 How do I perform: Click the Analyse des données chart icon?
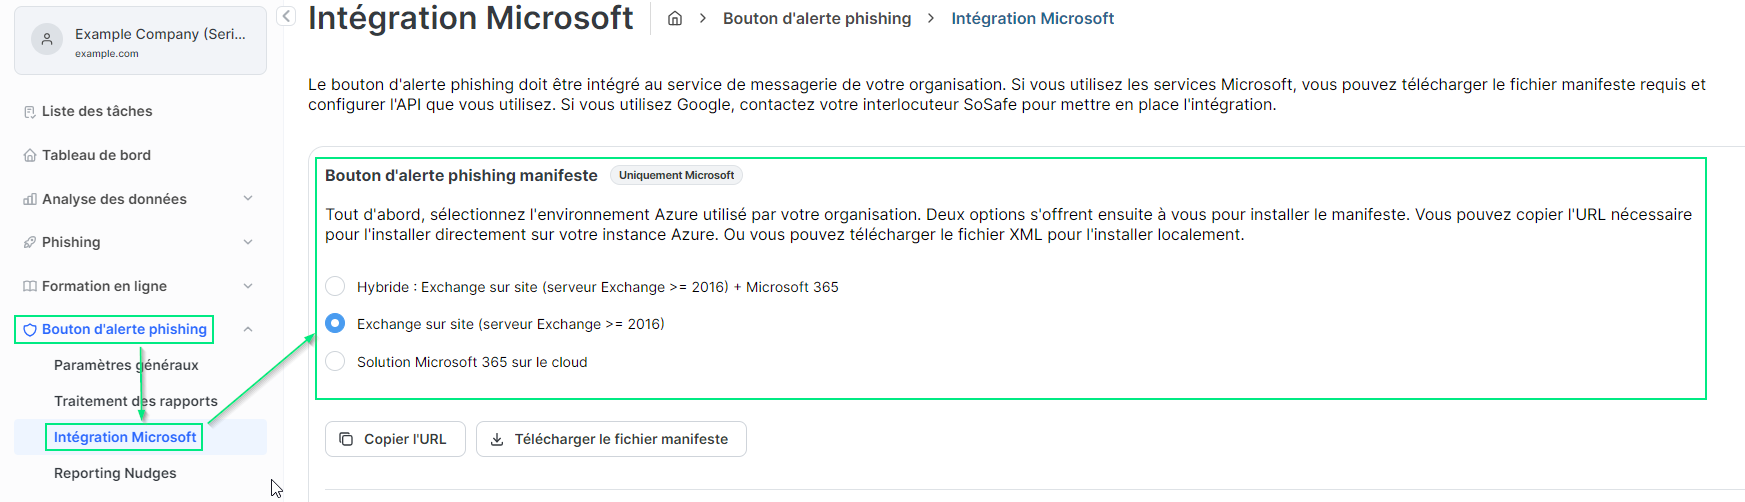pos(29,200)
